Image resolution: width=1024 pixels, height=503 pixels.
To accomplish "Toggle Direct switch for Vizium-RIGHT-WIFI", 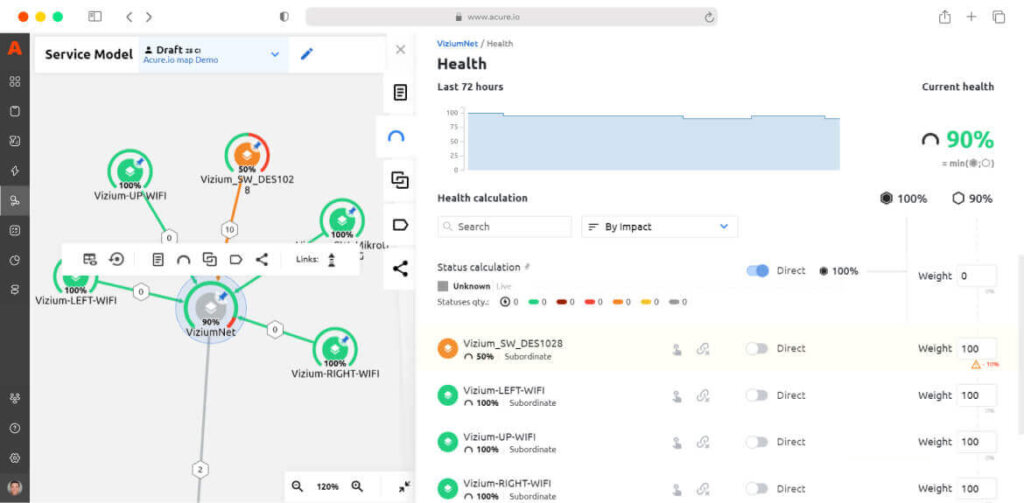I will pos(757,489).
